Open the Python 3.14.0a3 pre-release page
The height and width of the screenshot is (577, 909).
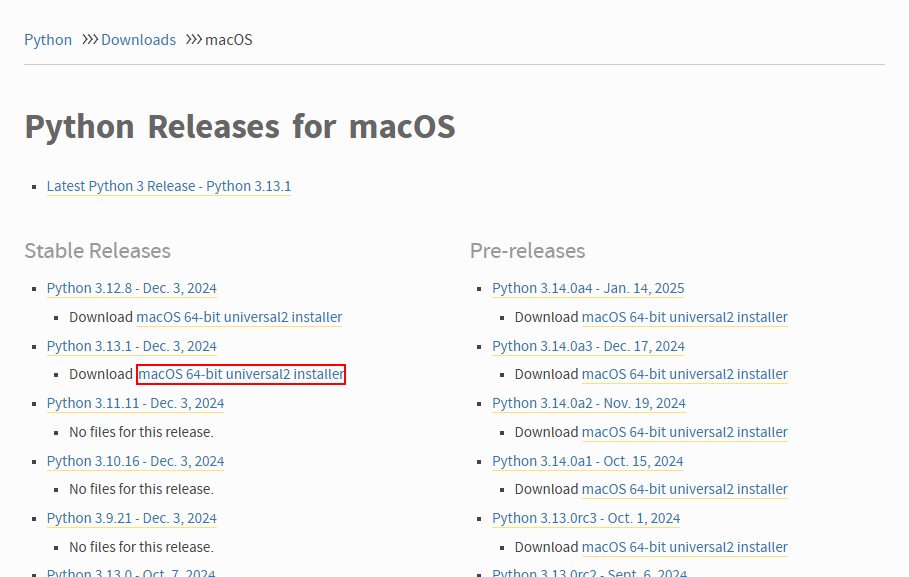coord(588,346)
